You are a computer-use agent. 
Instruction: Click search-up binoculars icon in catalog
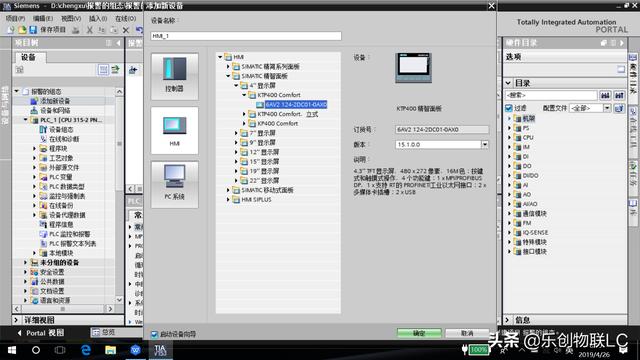coord(619,95)
